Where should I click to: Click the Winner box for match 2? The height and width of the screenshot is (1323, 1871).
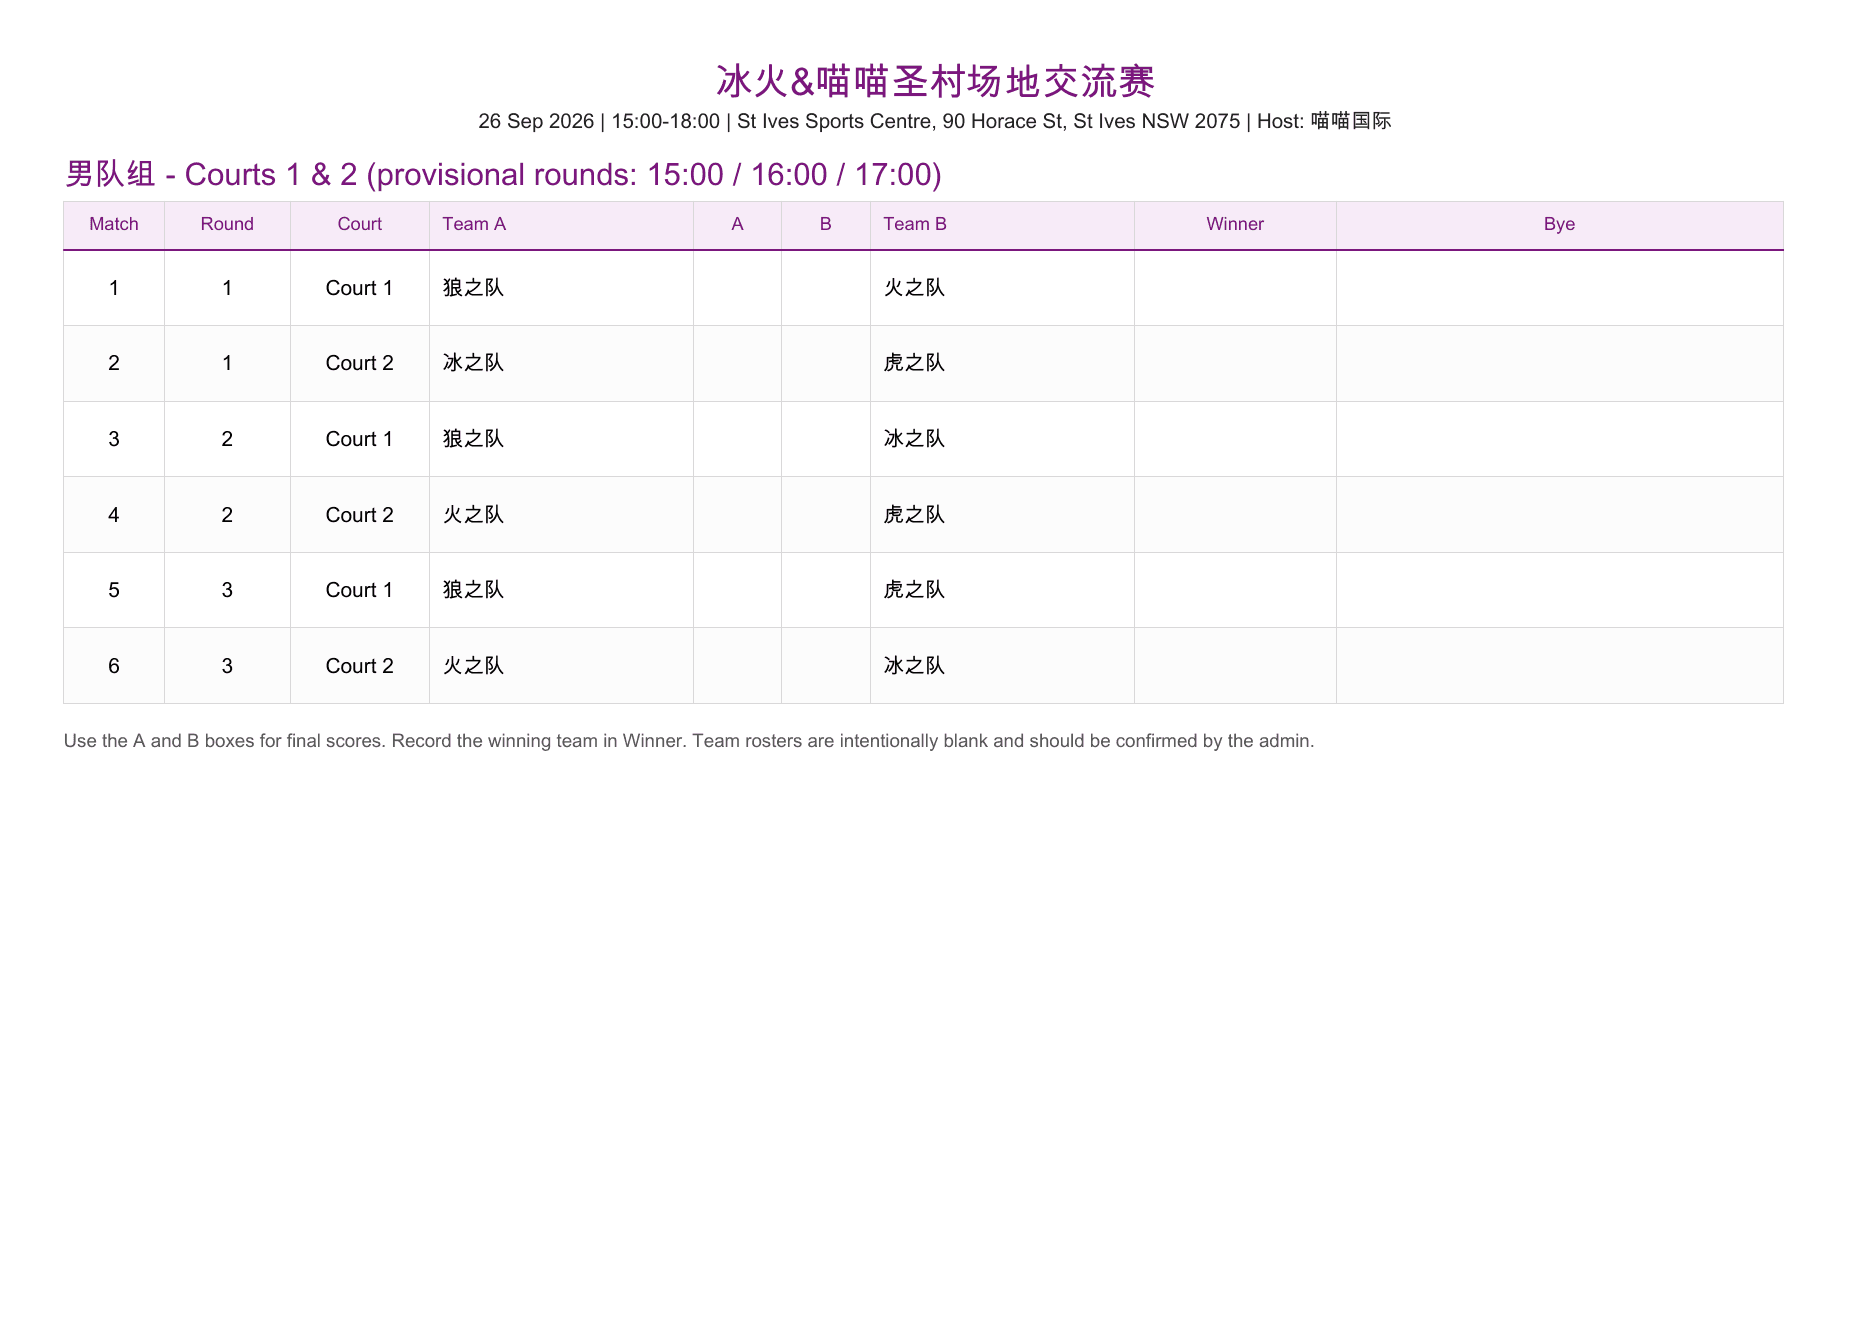1235,363
